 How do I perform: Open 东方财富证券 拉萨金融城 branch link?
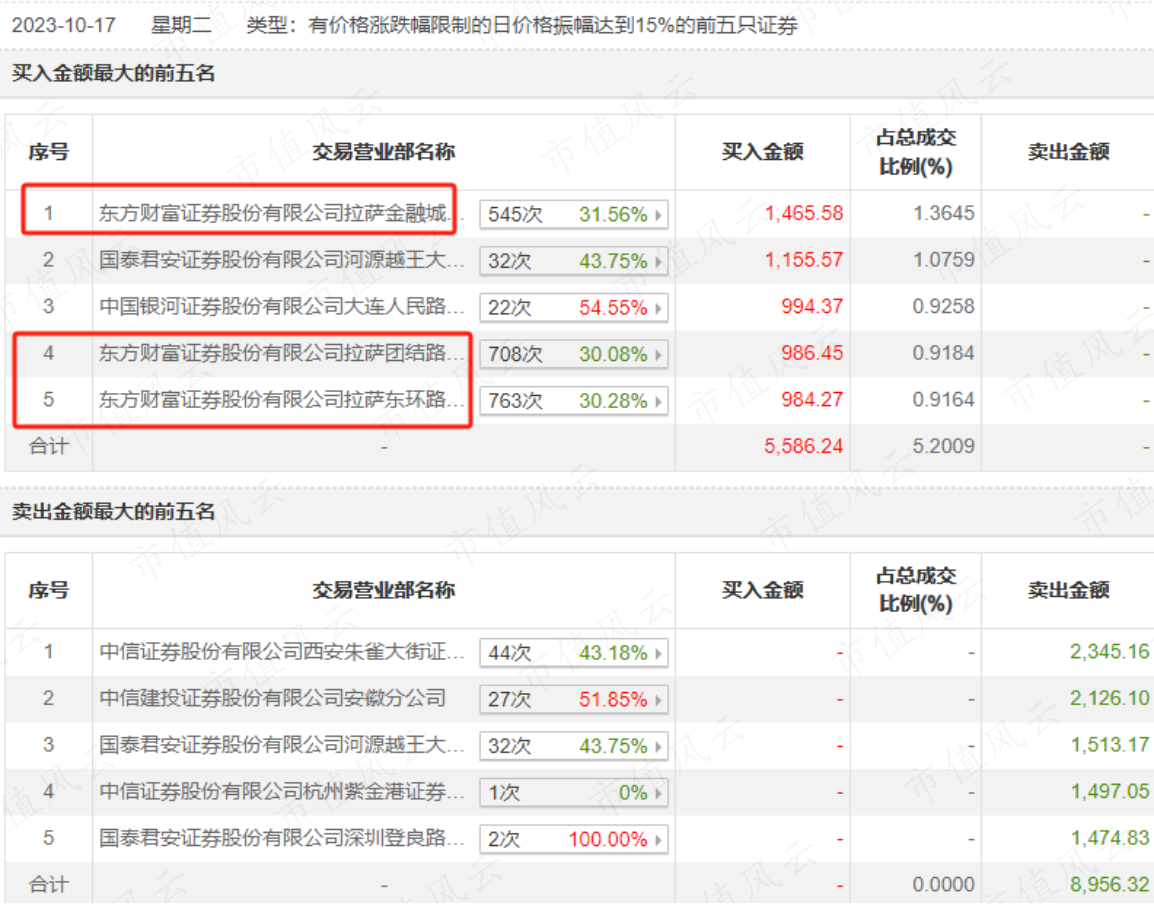[281, 213]
